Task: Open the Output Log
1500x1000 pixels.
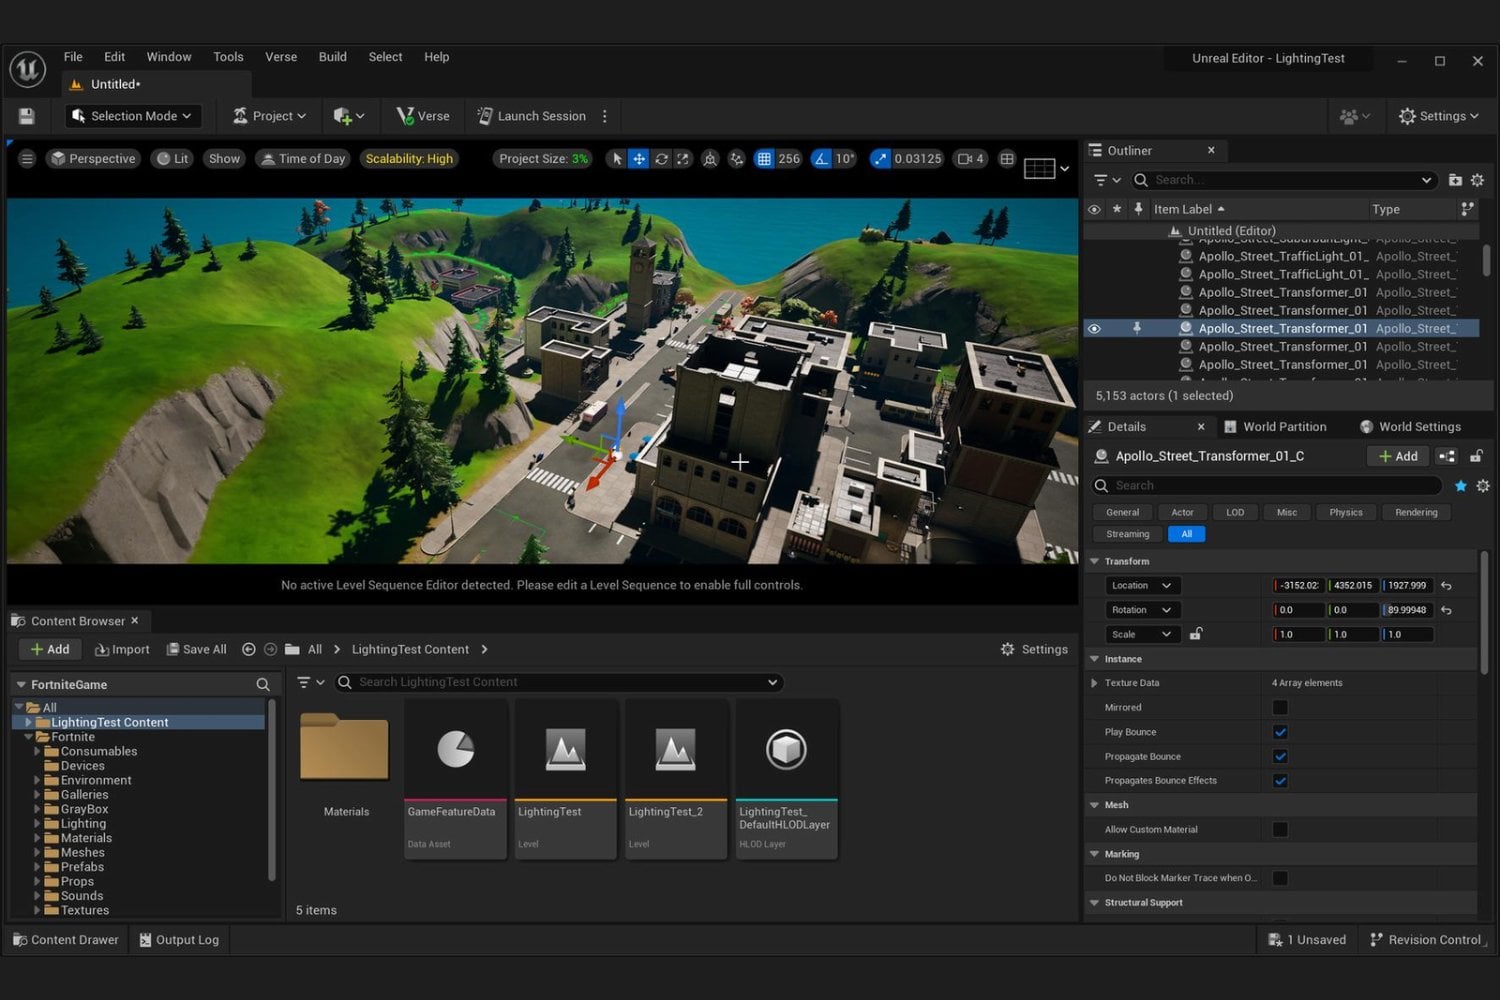Action: 179,940
